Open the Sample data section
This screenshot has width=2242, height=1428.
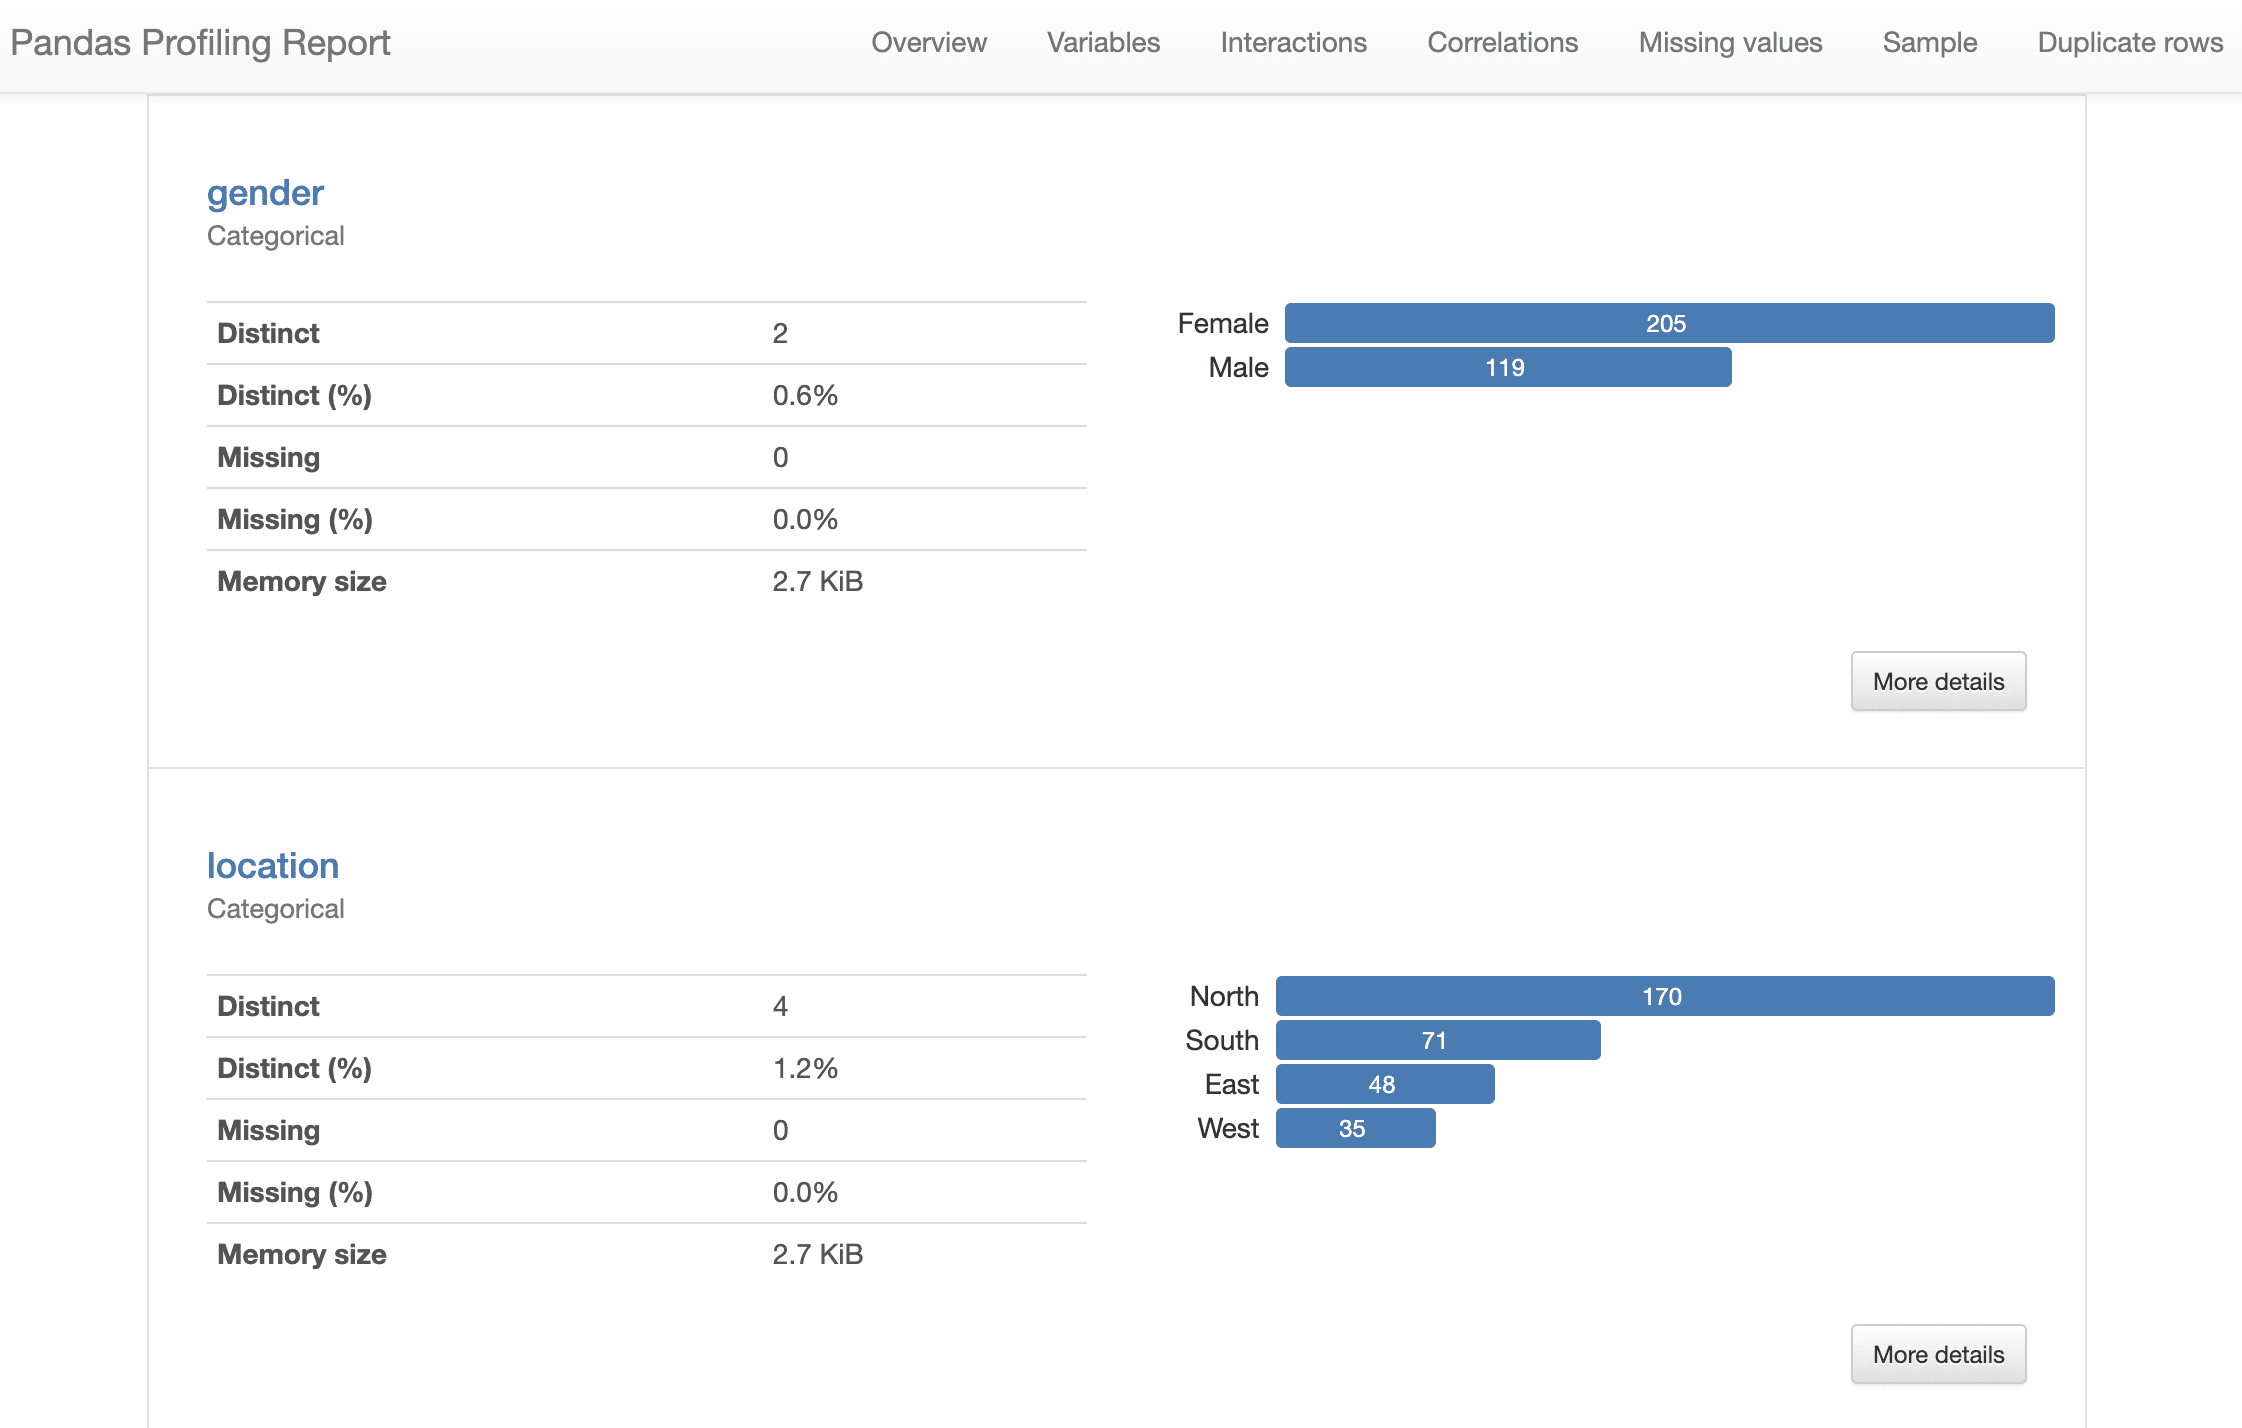pos(1929,43)
